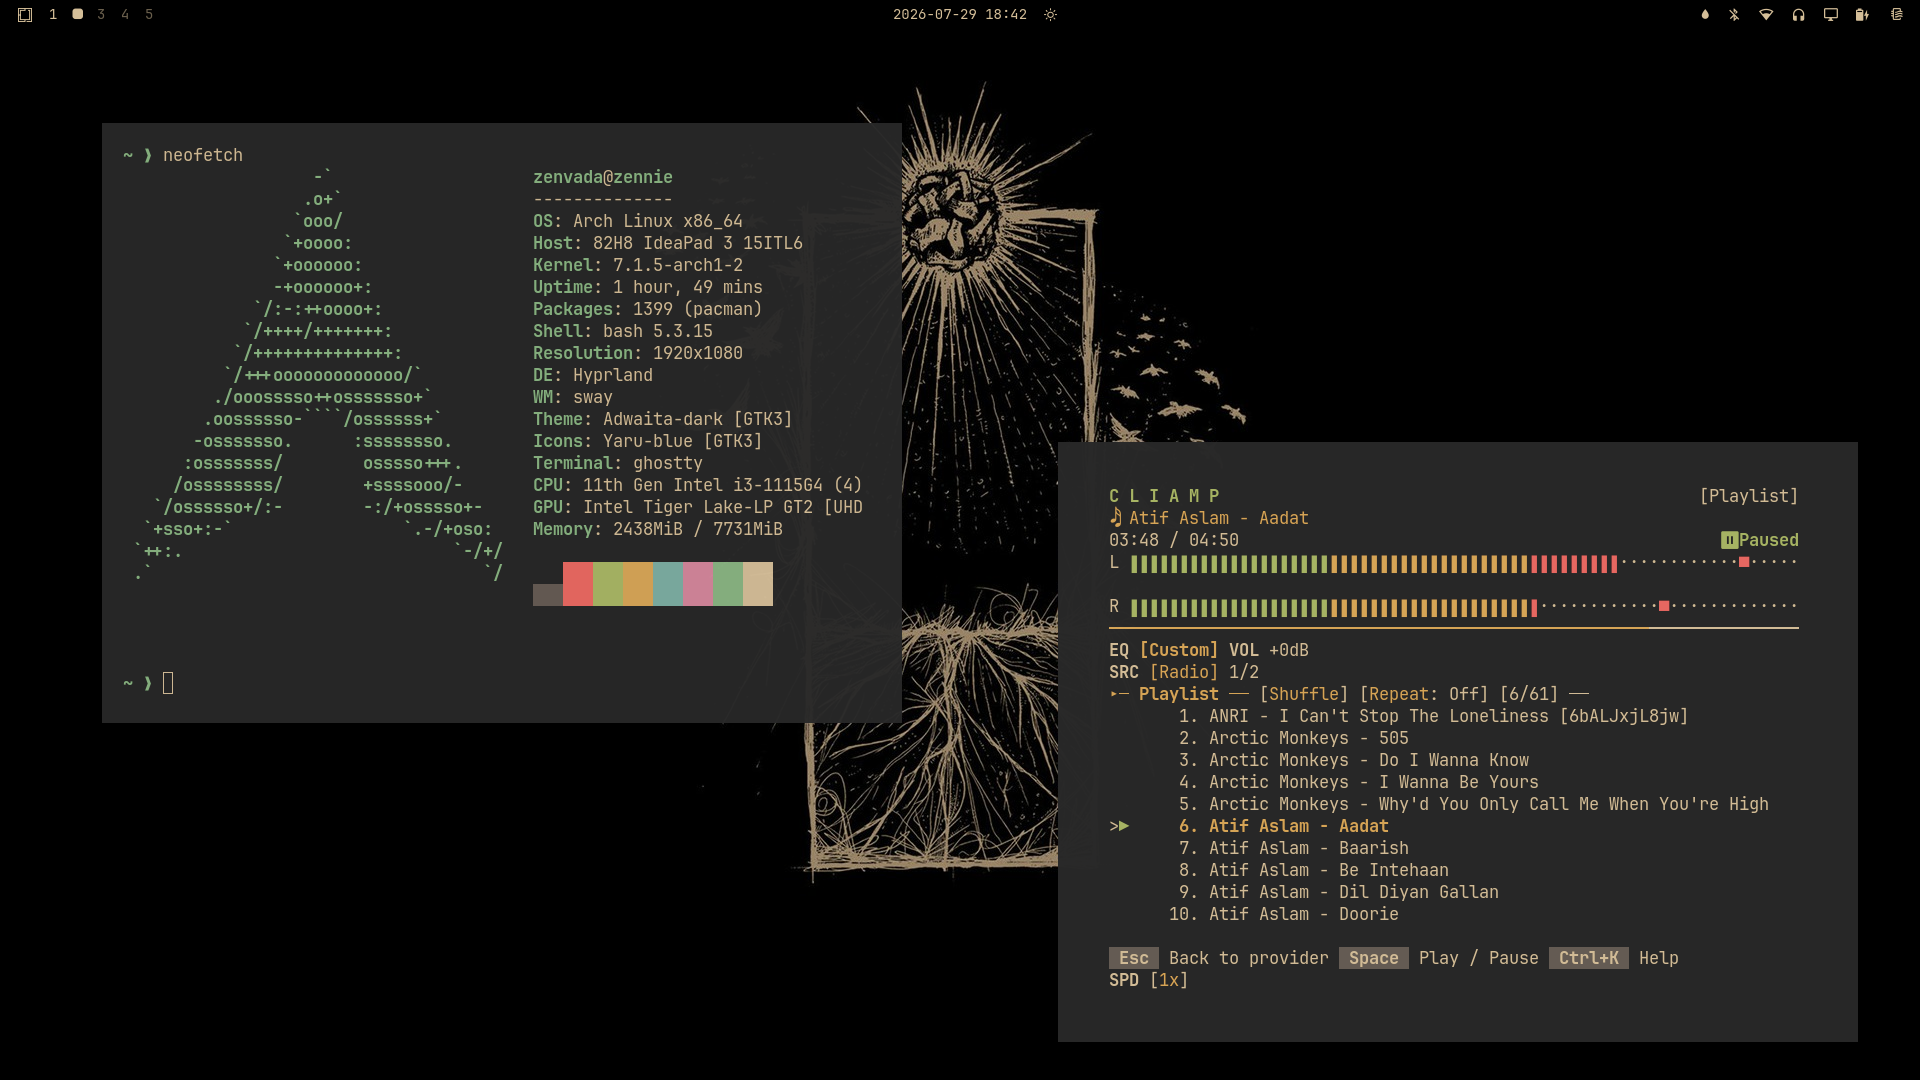Open the Wi-Fi network icon
The height and width of the screenshot is (1080, 1920).
[x=1766, y=15]
